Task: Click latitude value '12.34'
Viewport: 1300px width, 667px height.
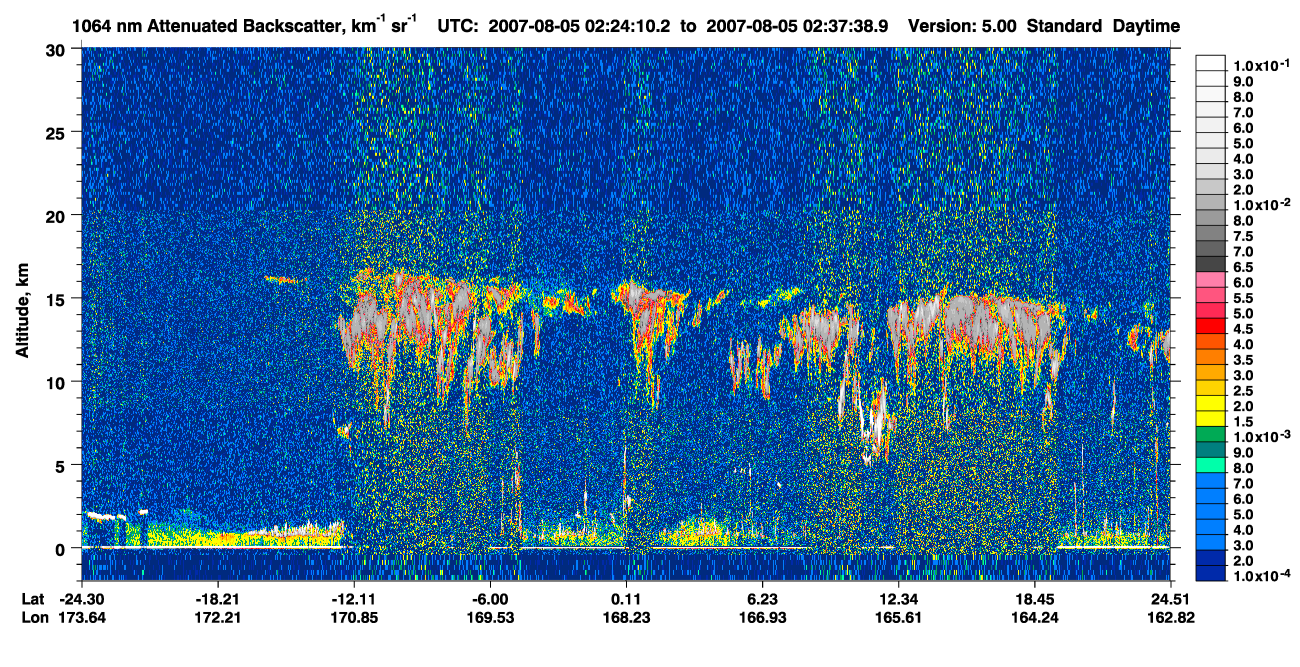Action: click(x=899, y=599)
